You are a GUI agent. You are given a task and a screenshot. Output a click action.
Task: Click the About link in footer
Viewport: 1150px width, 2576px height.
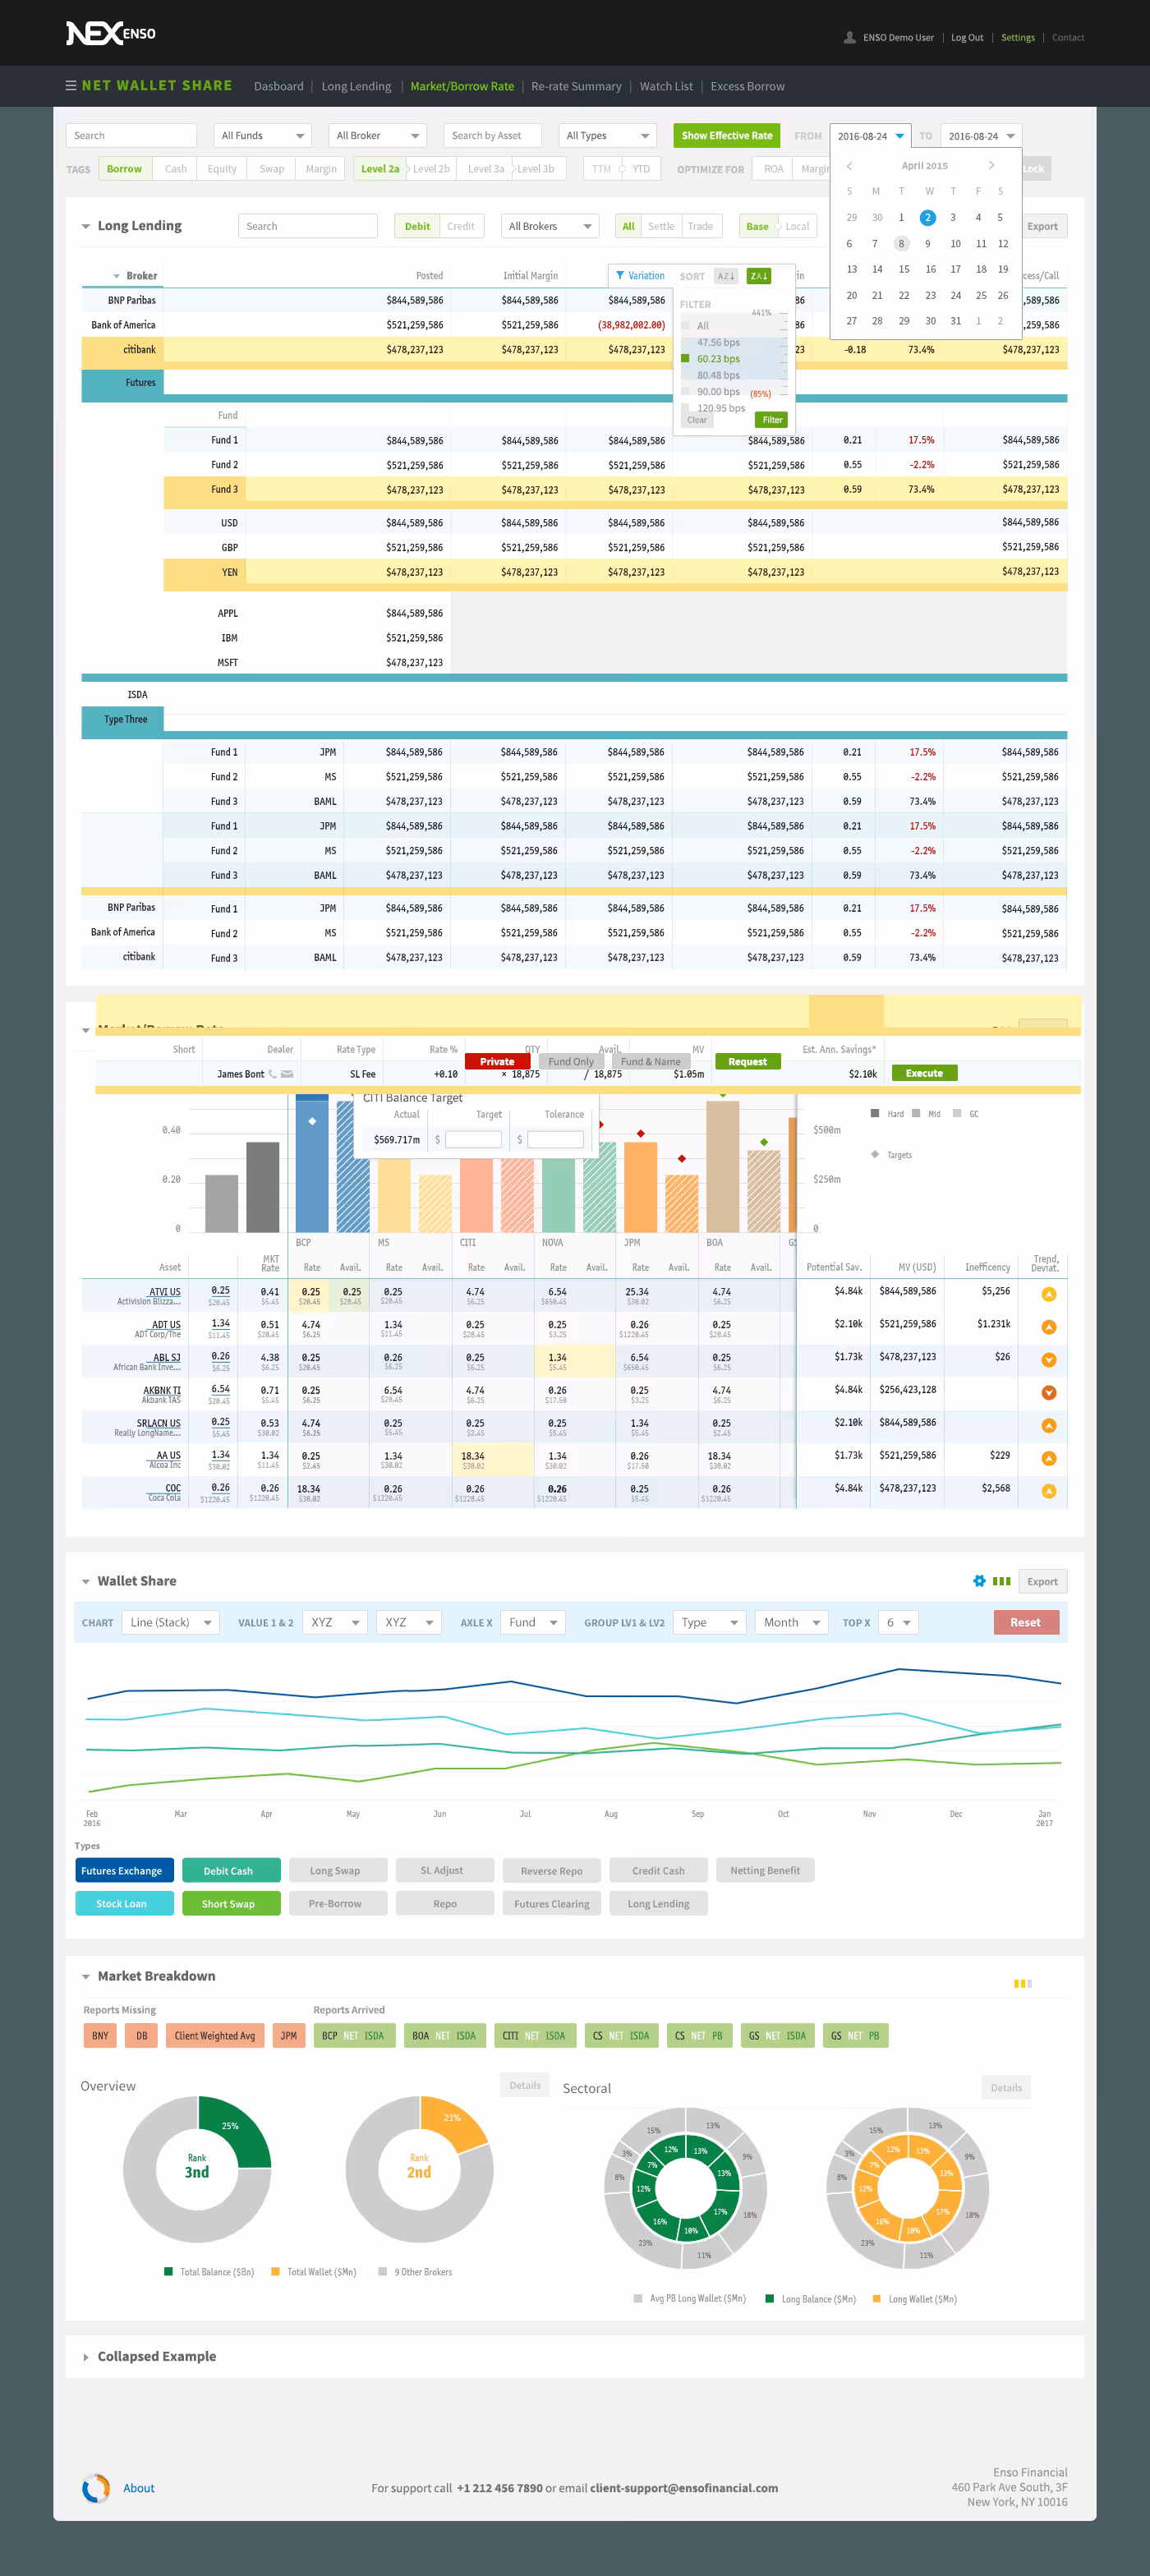pyautogui.click(x=139, y=2488)
